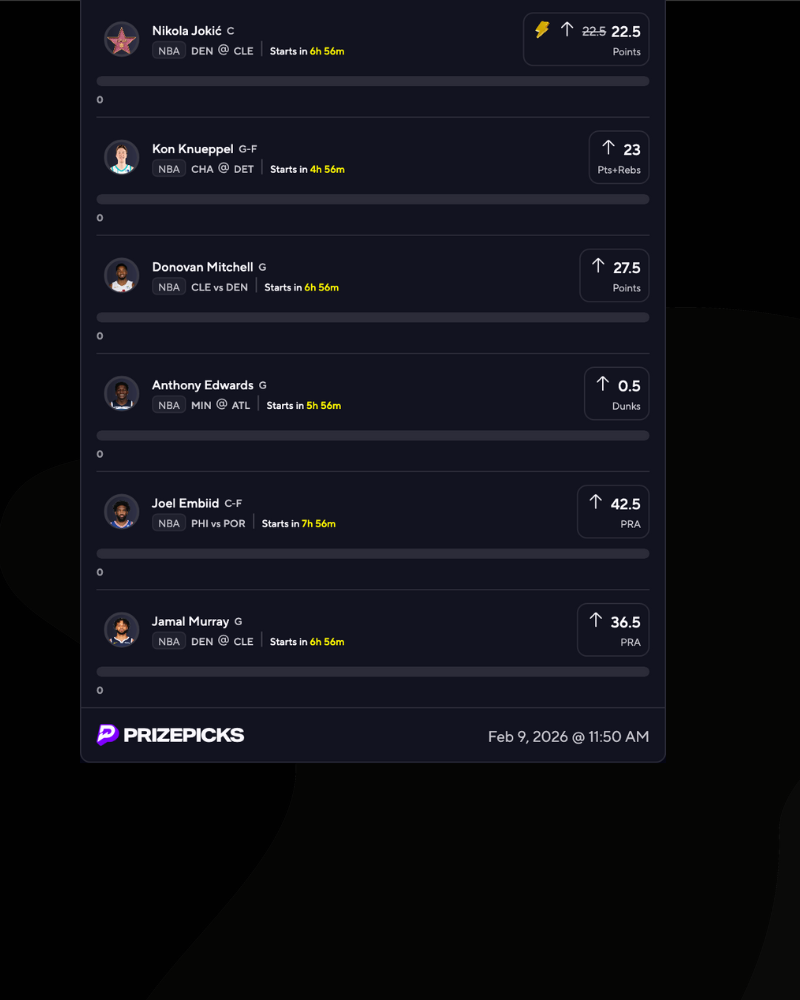Click the PrizePicks logo
Viewport: 800px width, 1000px height.
coord(171,735)
